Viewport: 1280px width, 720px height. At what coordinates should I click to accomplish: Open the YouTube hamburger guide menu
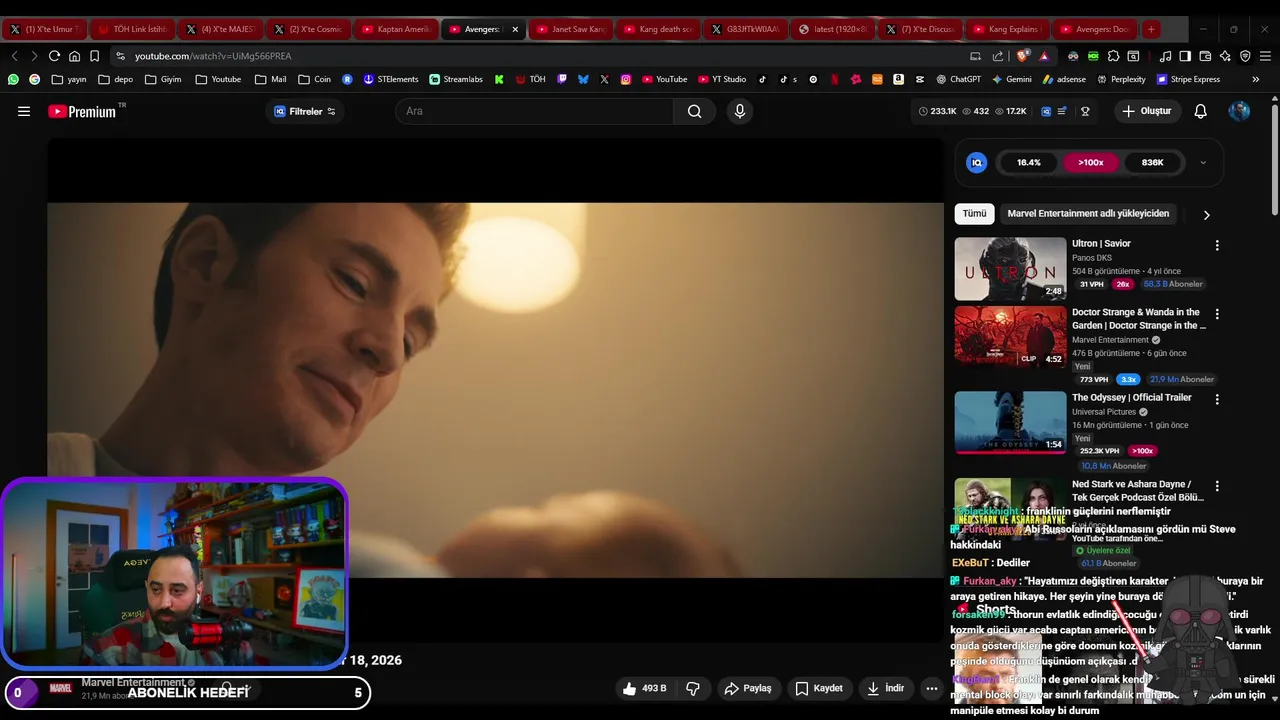[x=24, y=111]
